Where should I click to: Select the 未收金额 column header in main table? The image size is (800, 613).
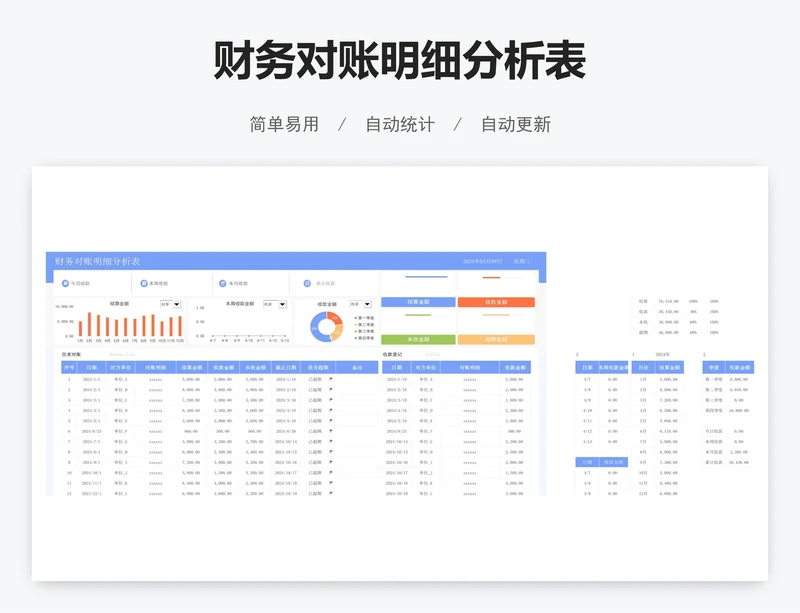pos(255,367)
